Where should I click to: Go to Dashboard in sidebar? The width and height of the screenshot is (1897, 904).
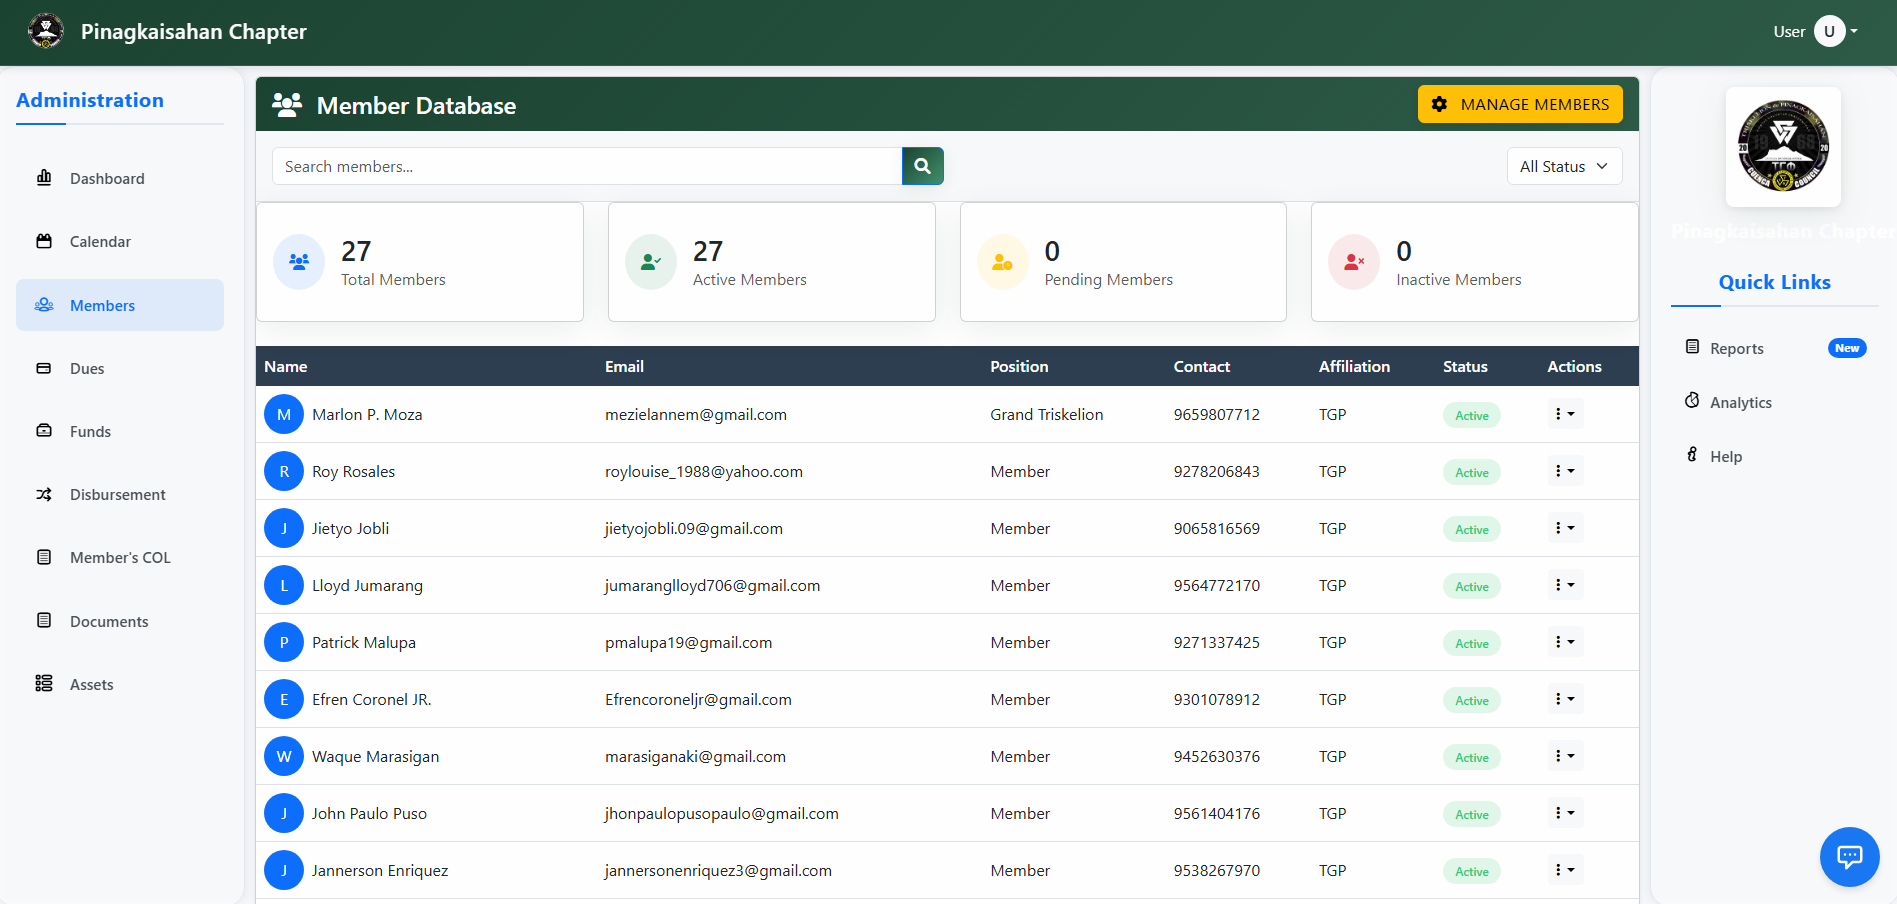coord(107,179)
